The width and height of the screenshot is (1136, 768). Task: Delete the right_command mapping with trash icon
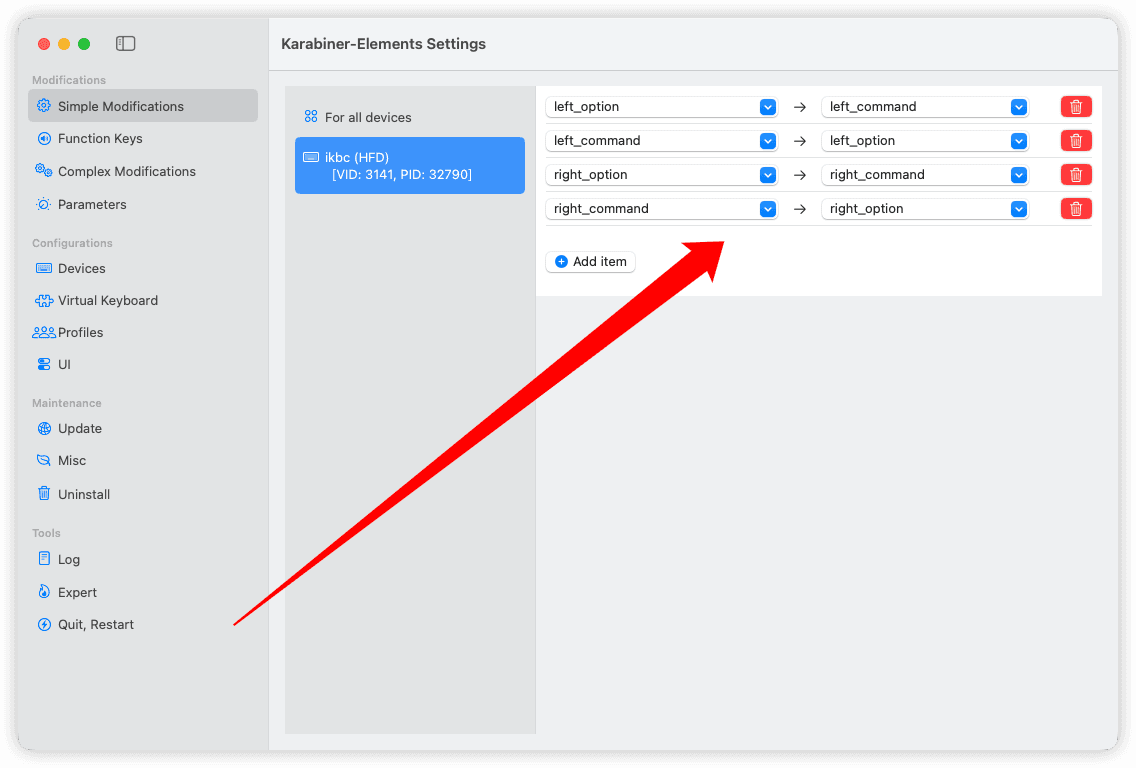click(x=1076, y=209)
